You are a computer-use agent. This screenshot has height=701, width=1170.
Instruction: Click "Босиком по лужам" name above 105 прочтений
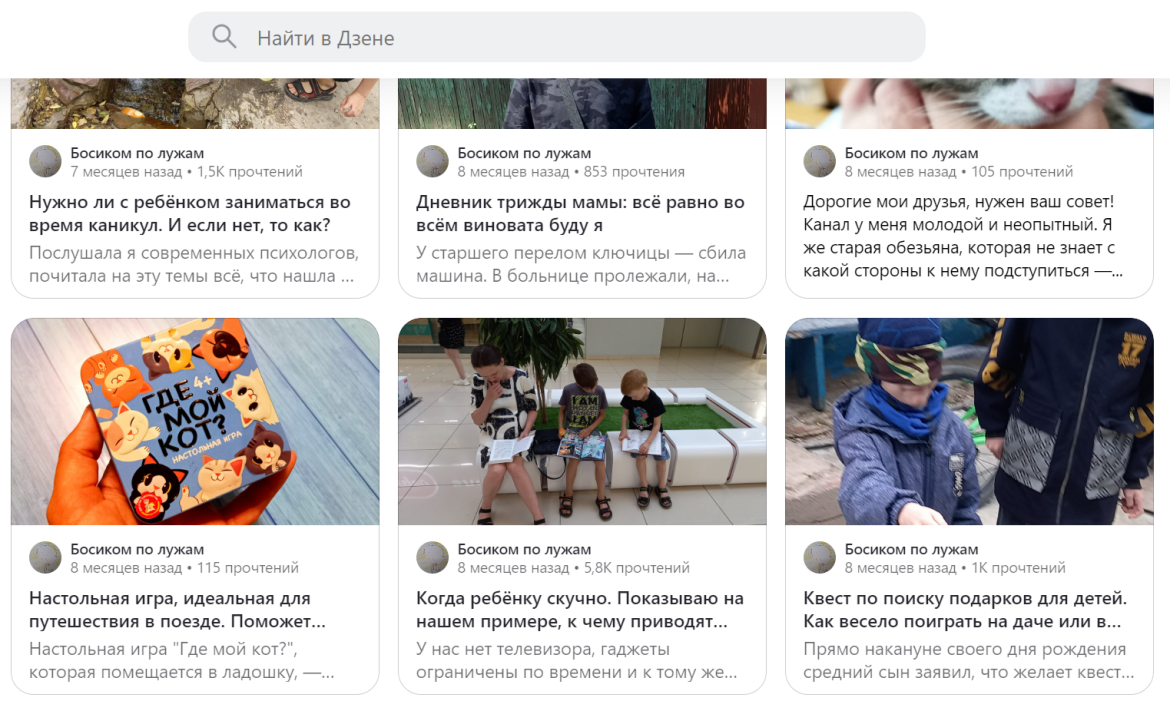click(911, 153)
